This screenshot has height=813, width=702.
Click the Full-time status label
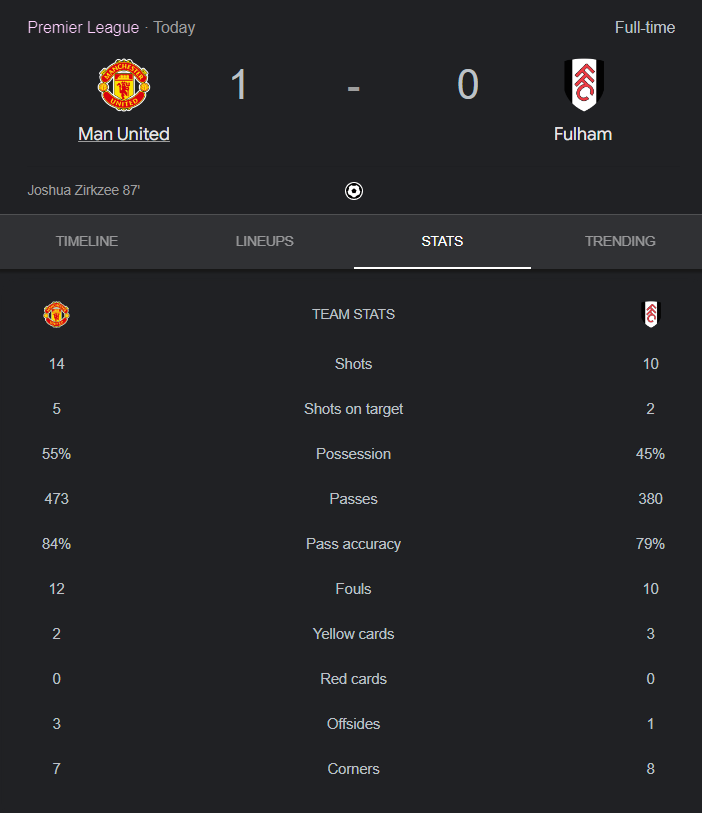tap(645, 27)
